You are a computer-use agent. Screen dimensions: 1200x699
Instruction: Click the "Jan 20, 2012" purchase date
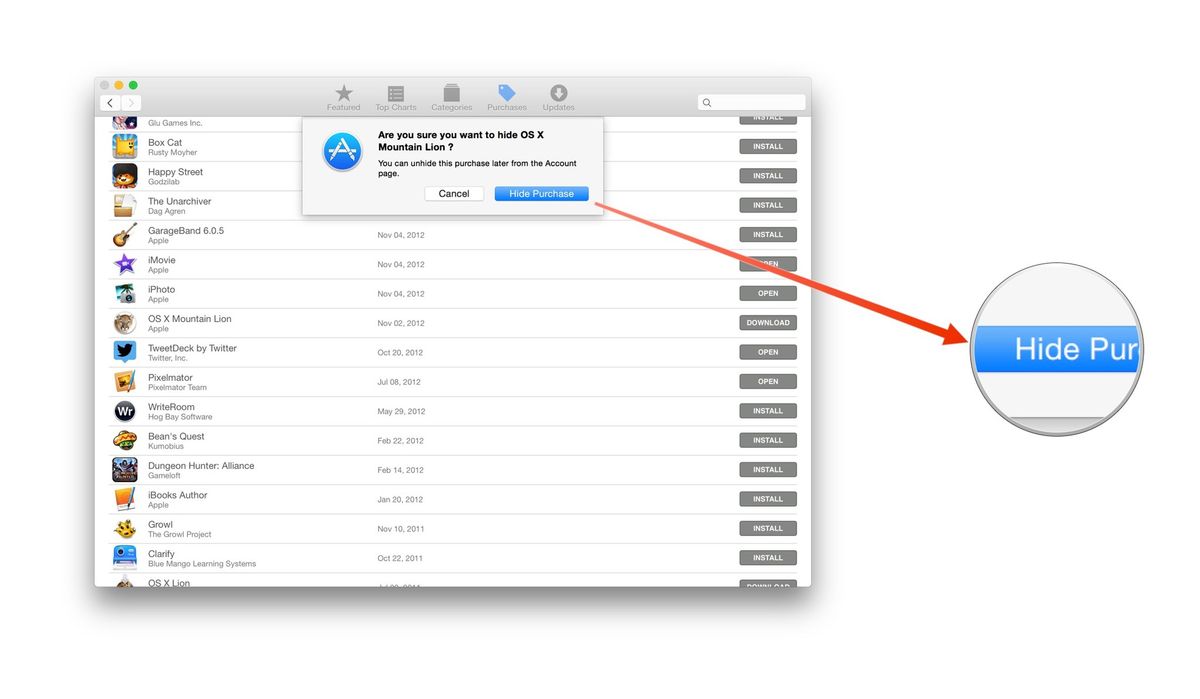(400, 499)
